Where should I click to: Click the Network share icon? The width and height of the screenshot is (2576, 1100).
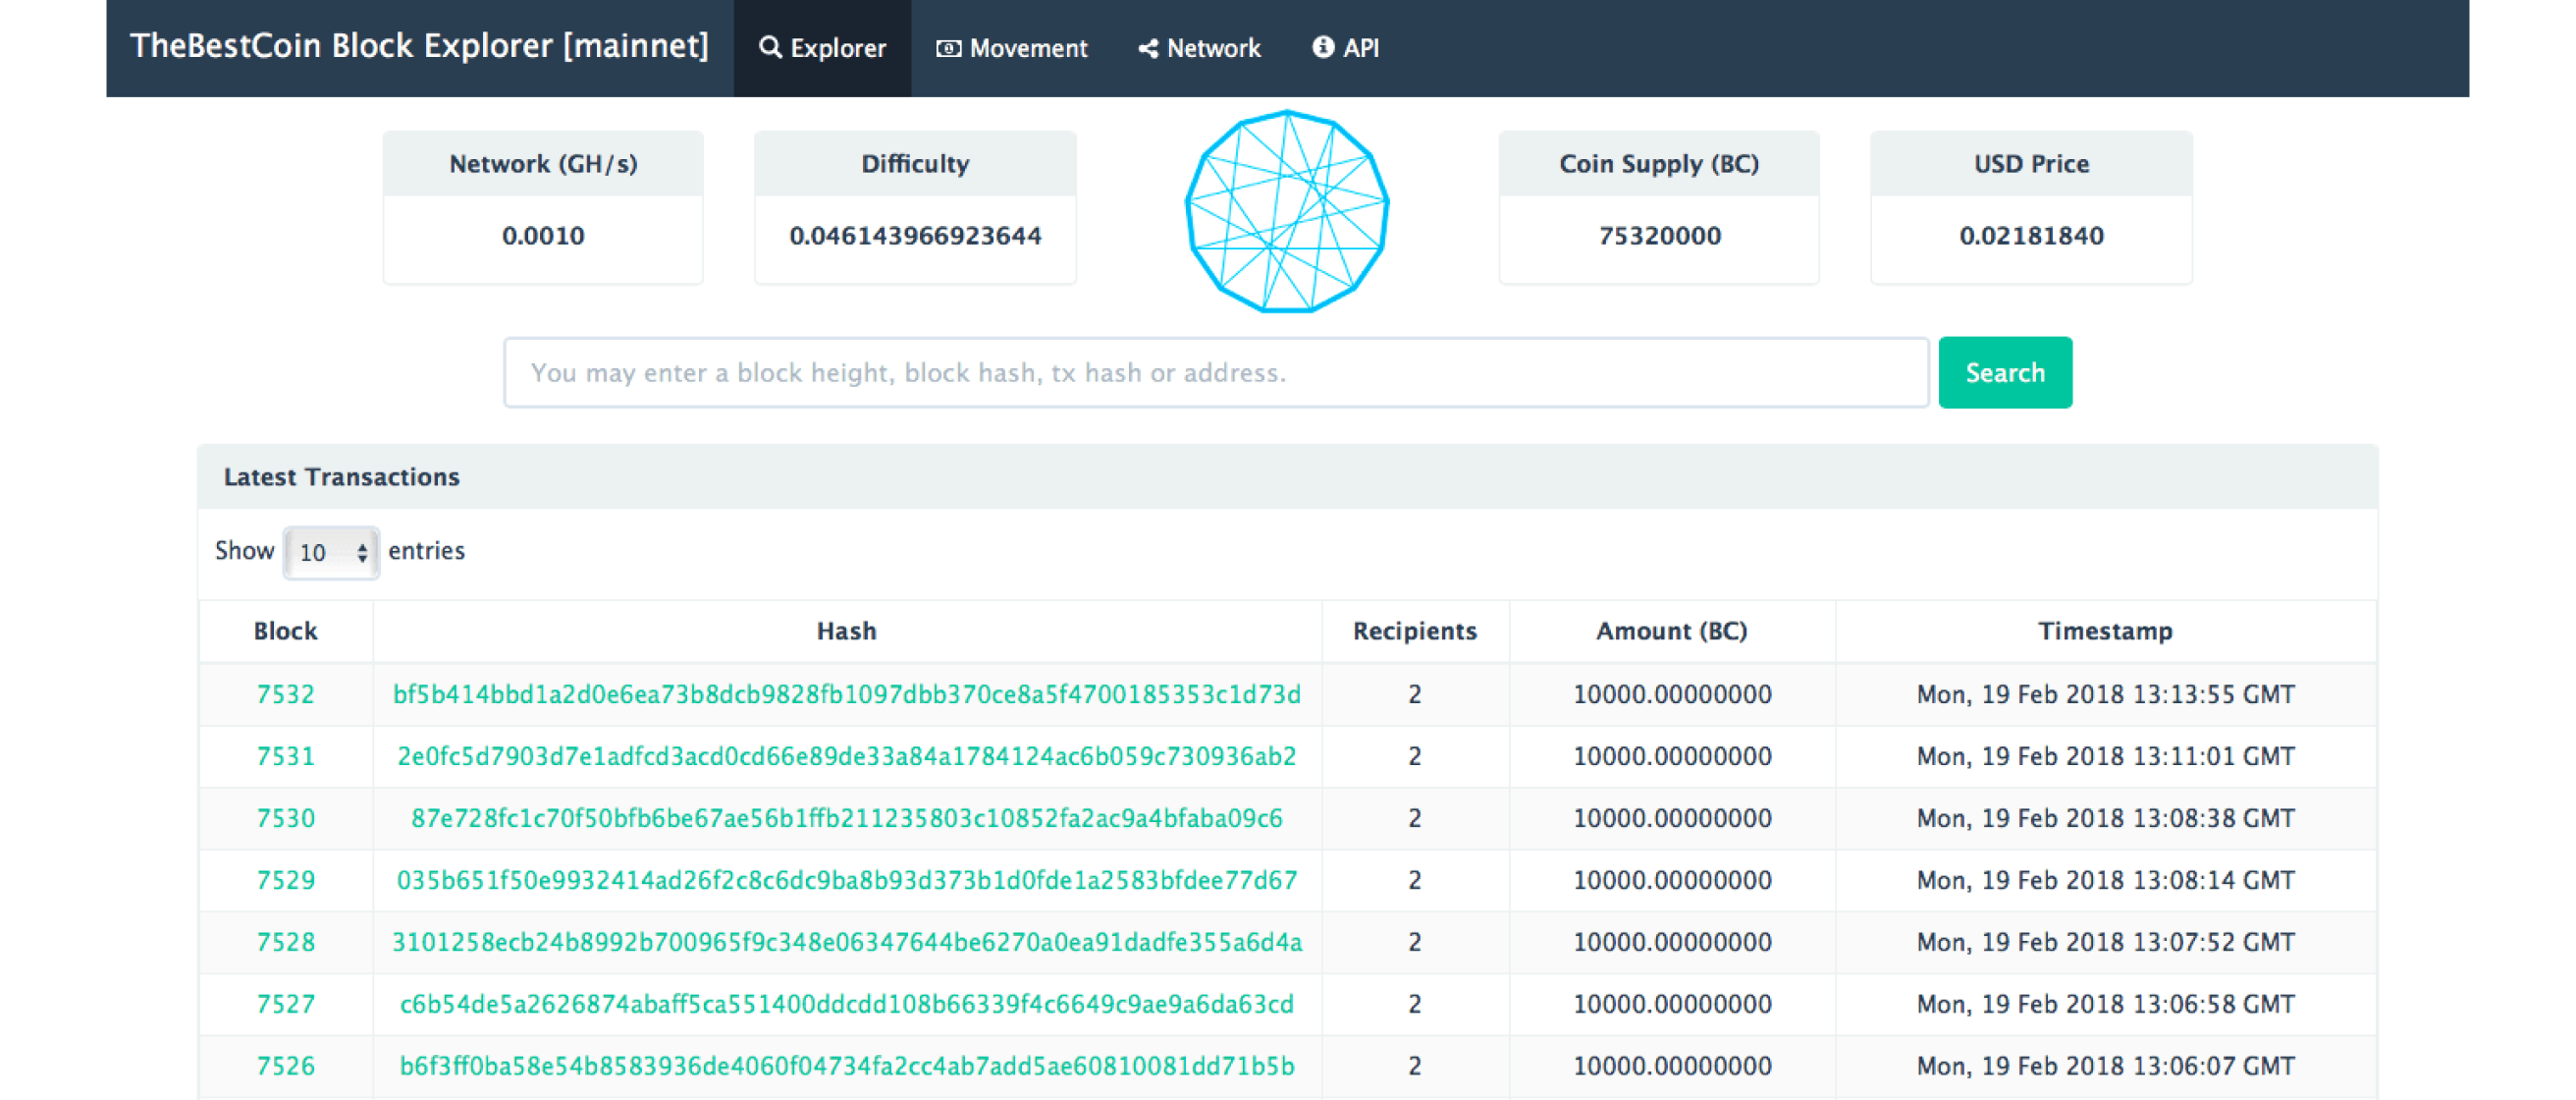coord(1148,48)
